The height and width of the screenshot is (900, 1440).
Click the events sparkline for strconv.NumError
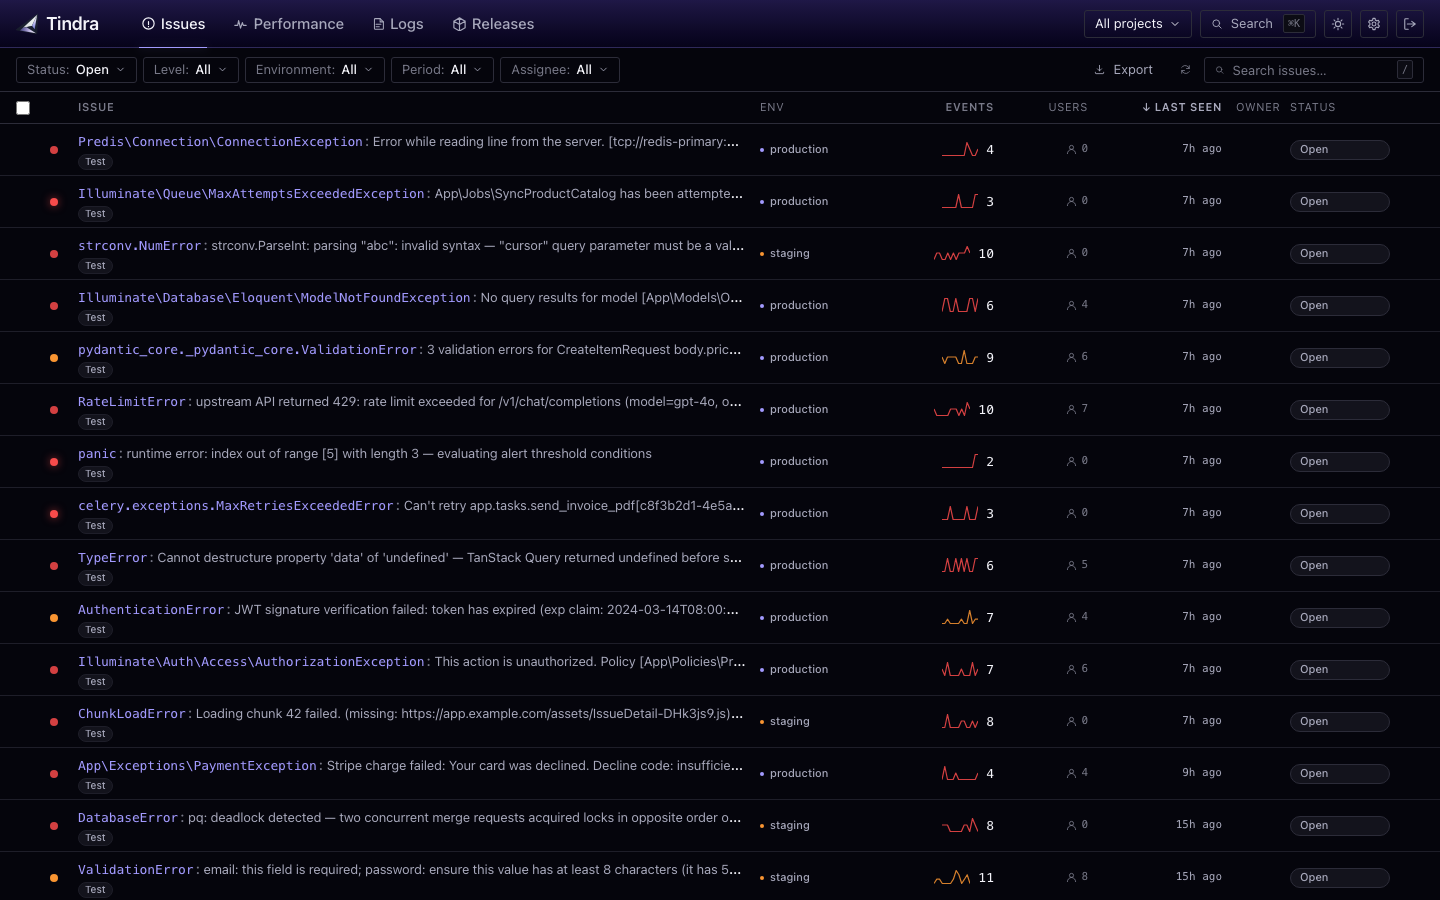pos(952,254)
